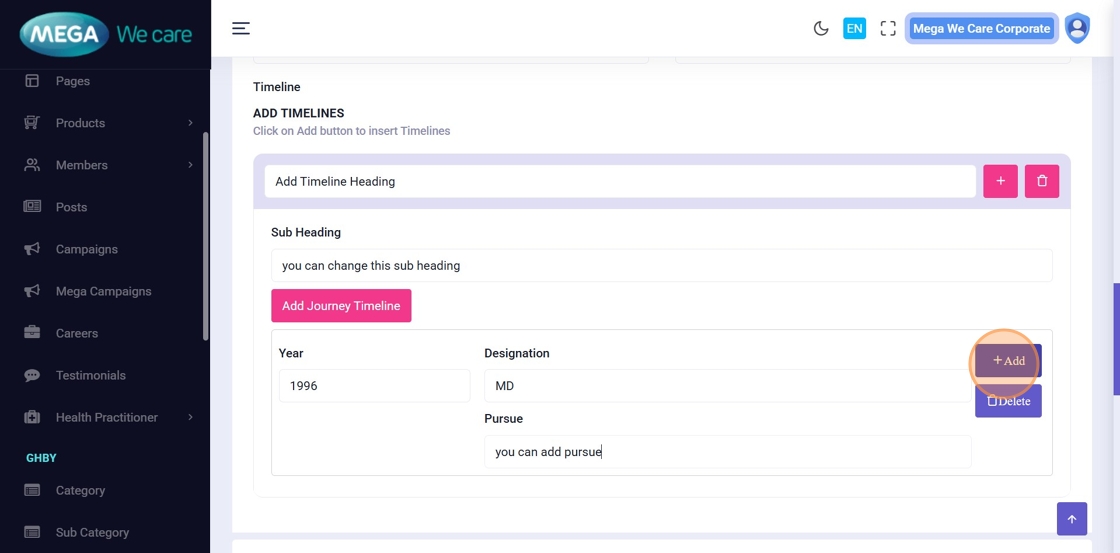This screenshot has width=1120, height=553.
Task: Open Campaigns megaphone sidebar item
Action: (x=86, y=249)
